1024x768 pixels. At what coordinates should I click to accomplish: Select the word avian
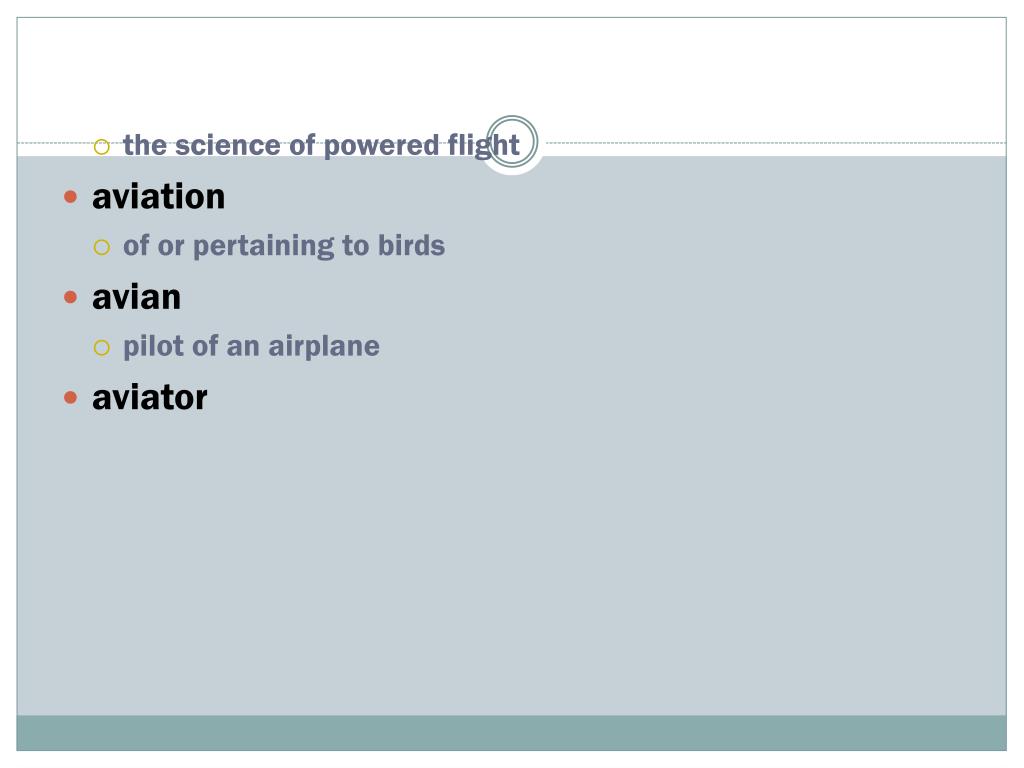pyautogui.click(x=136, y=297)
